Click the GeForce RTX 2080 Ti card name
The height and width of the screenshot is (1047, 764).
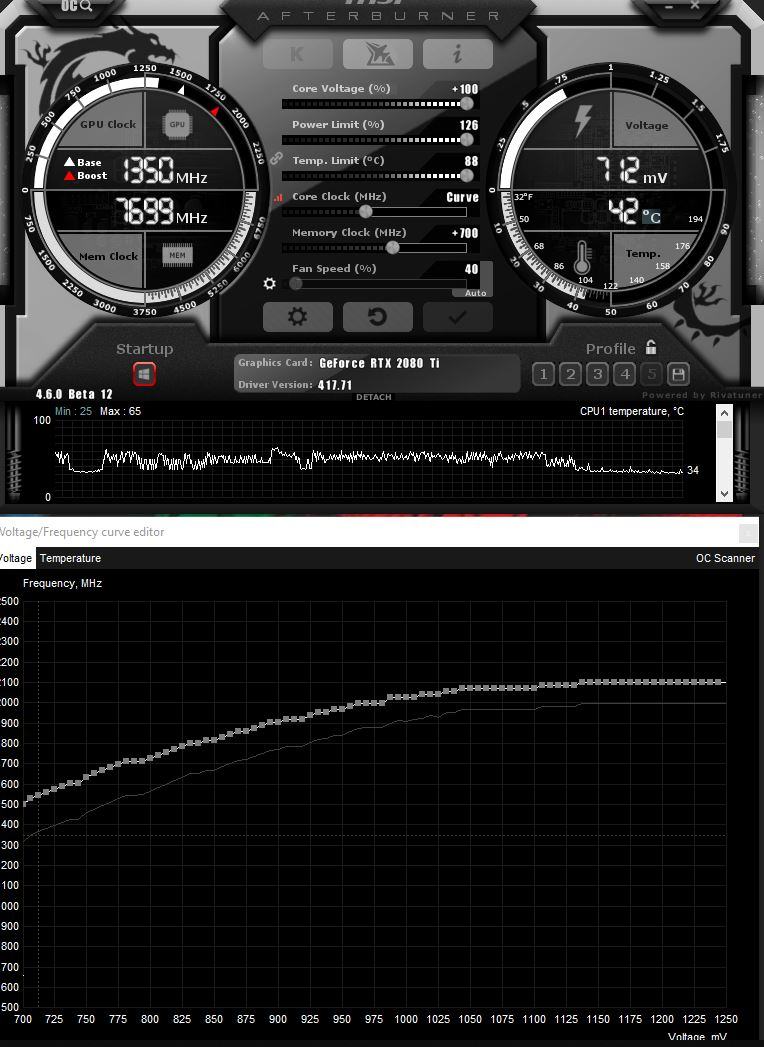(379, 363)
